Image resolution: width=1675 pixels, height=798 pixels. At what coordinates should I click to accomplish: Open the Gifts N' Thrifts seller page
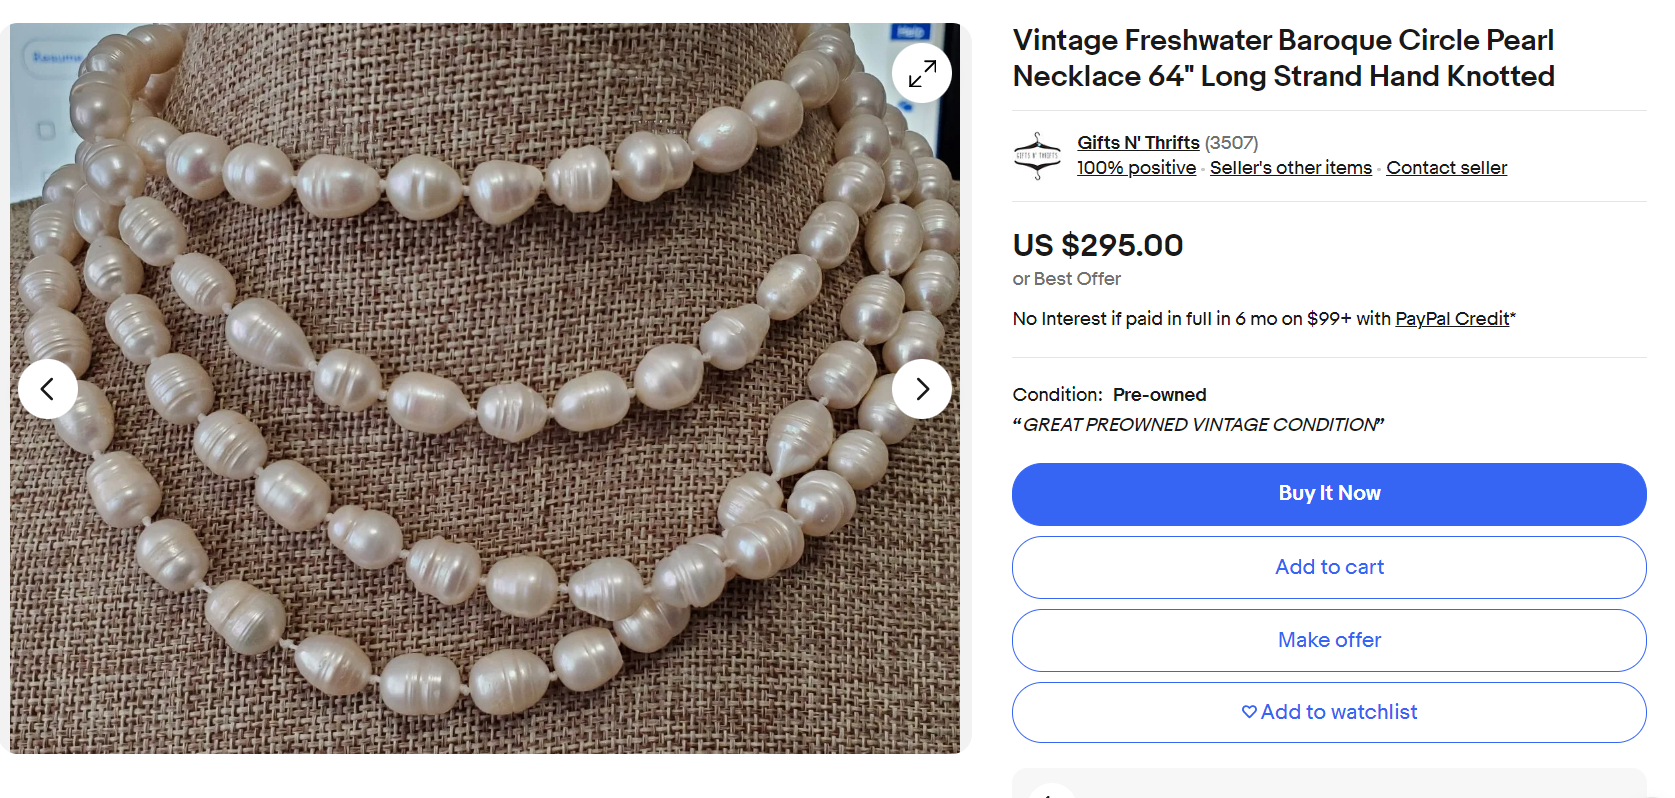[1138, 143]
